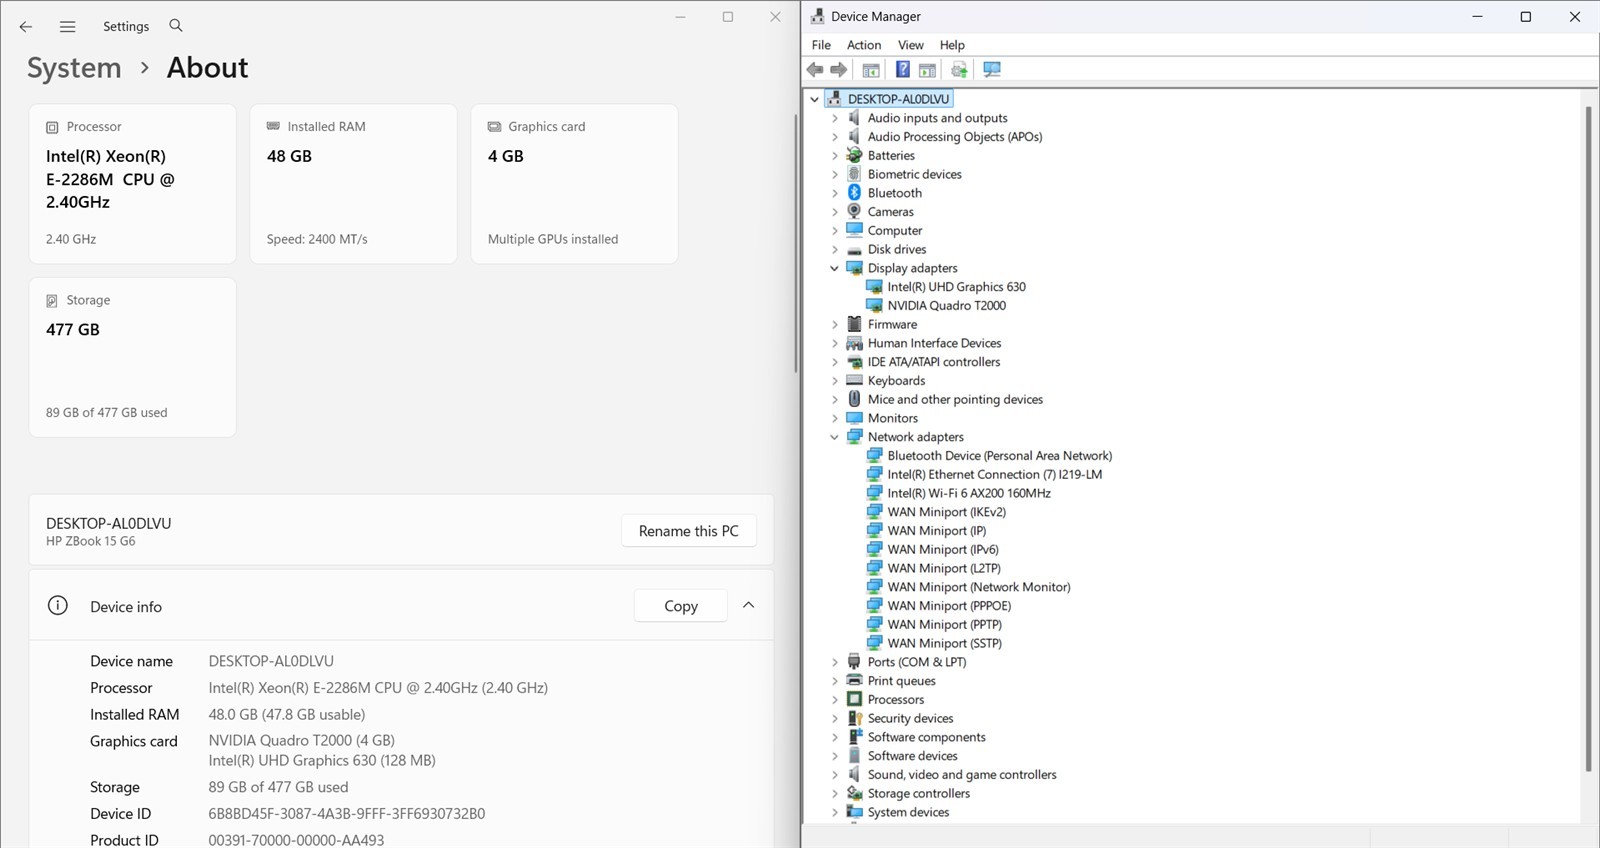Click the Keyboards category icon
Image resolution: width=1600 pixels, height=848 pixels.
854,380
